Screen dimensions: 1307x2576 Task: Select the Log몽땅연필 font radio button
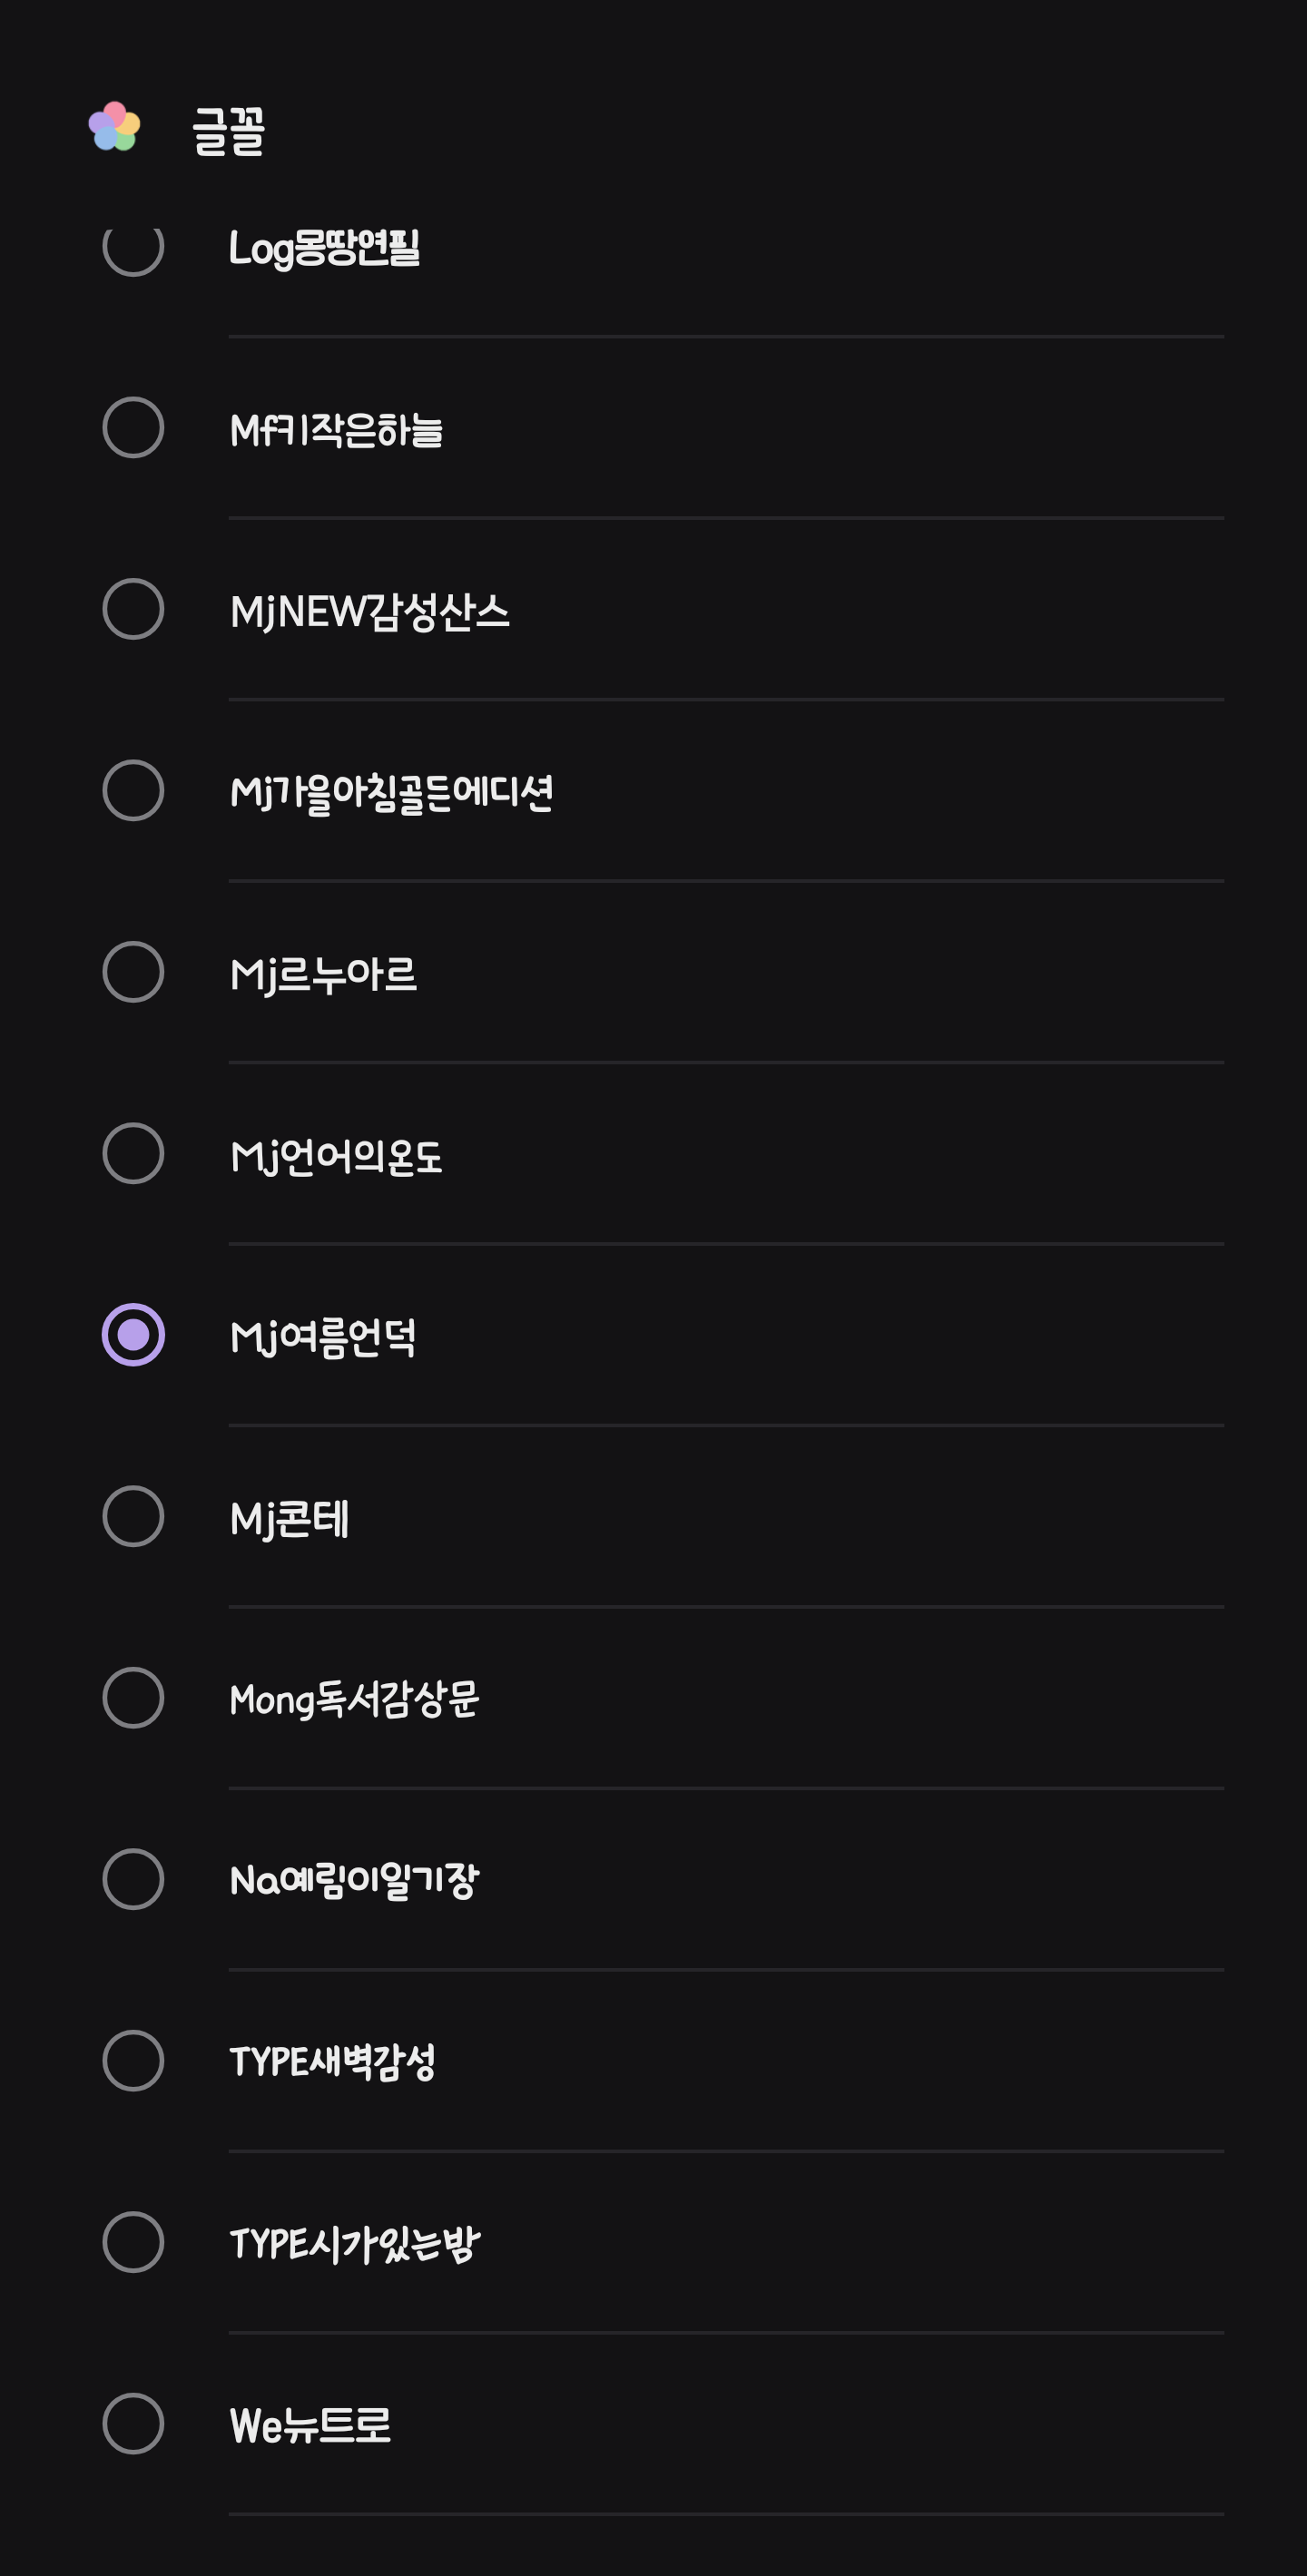click(133, 248)
